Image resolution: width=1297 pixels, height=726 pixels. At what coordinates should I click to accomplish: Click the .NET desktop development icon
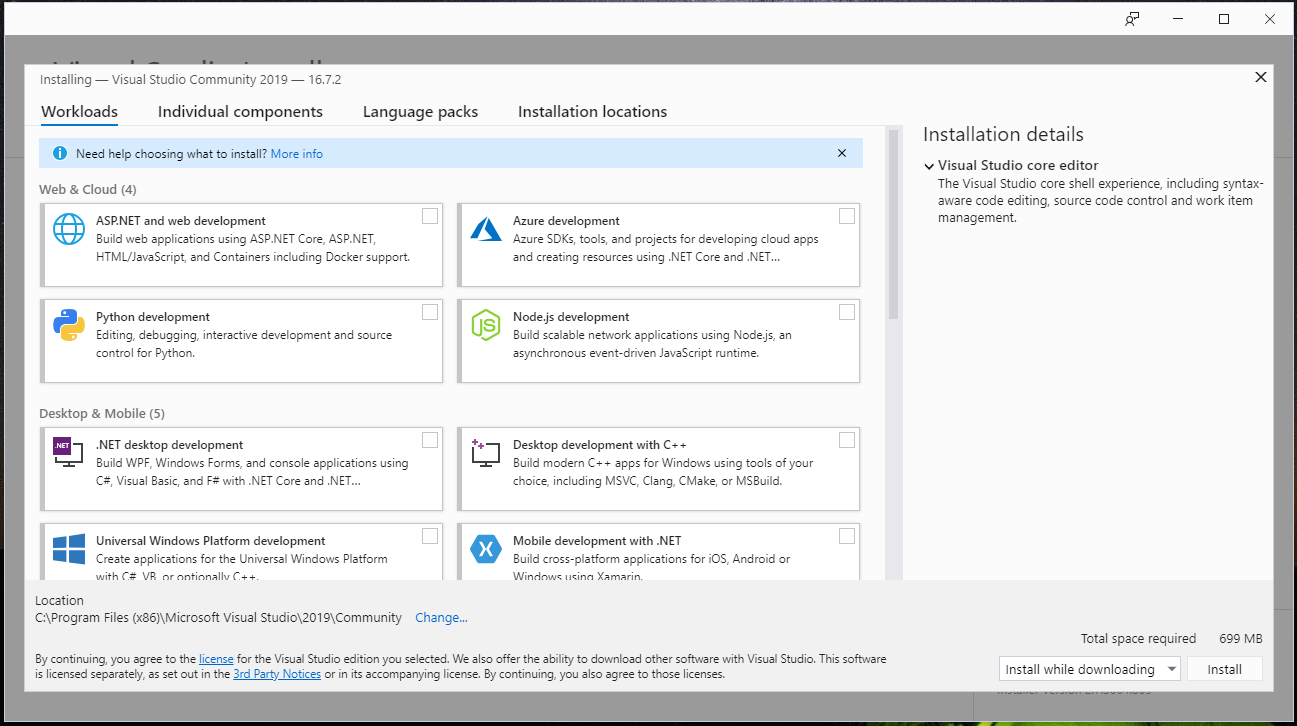point(69,453)
